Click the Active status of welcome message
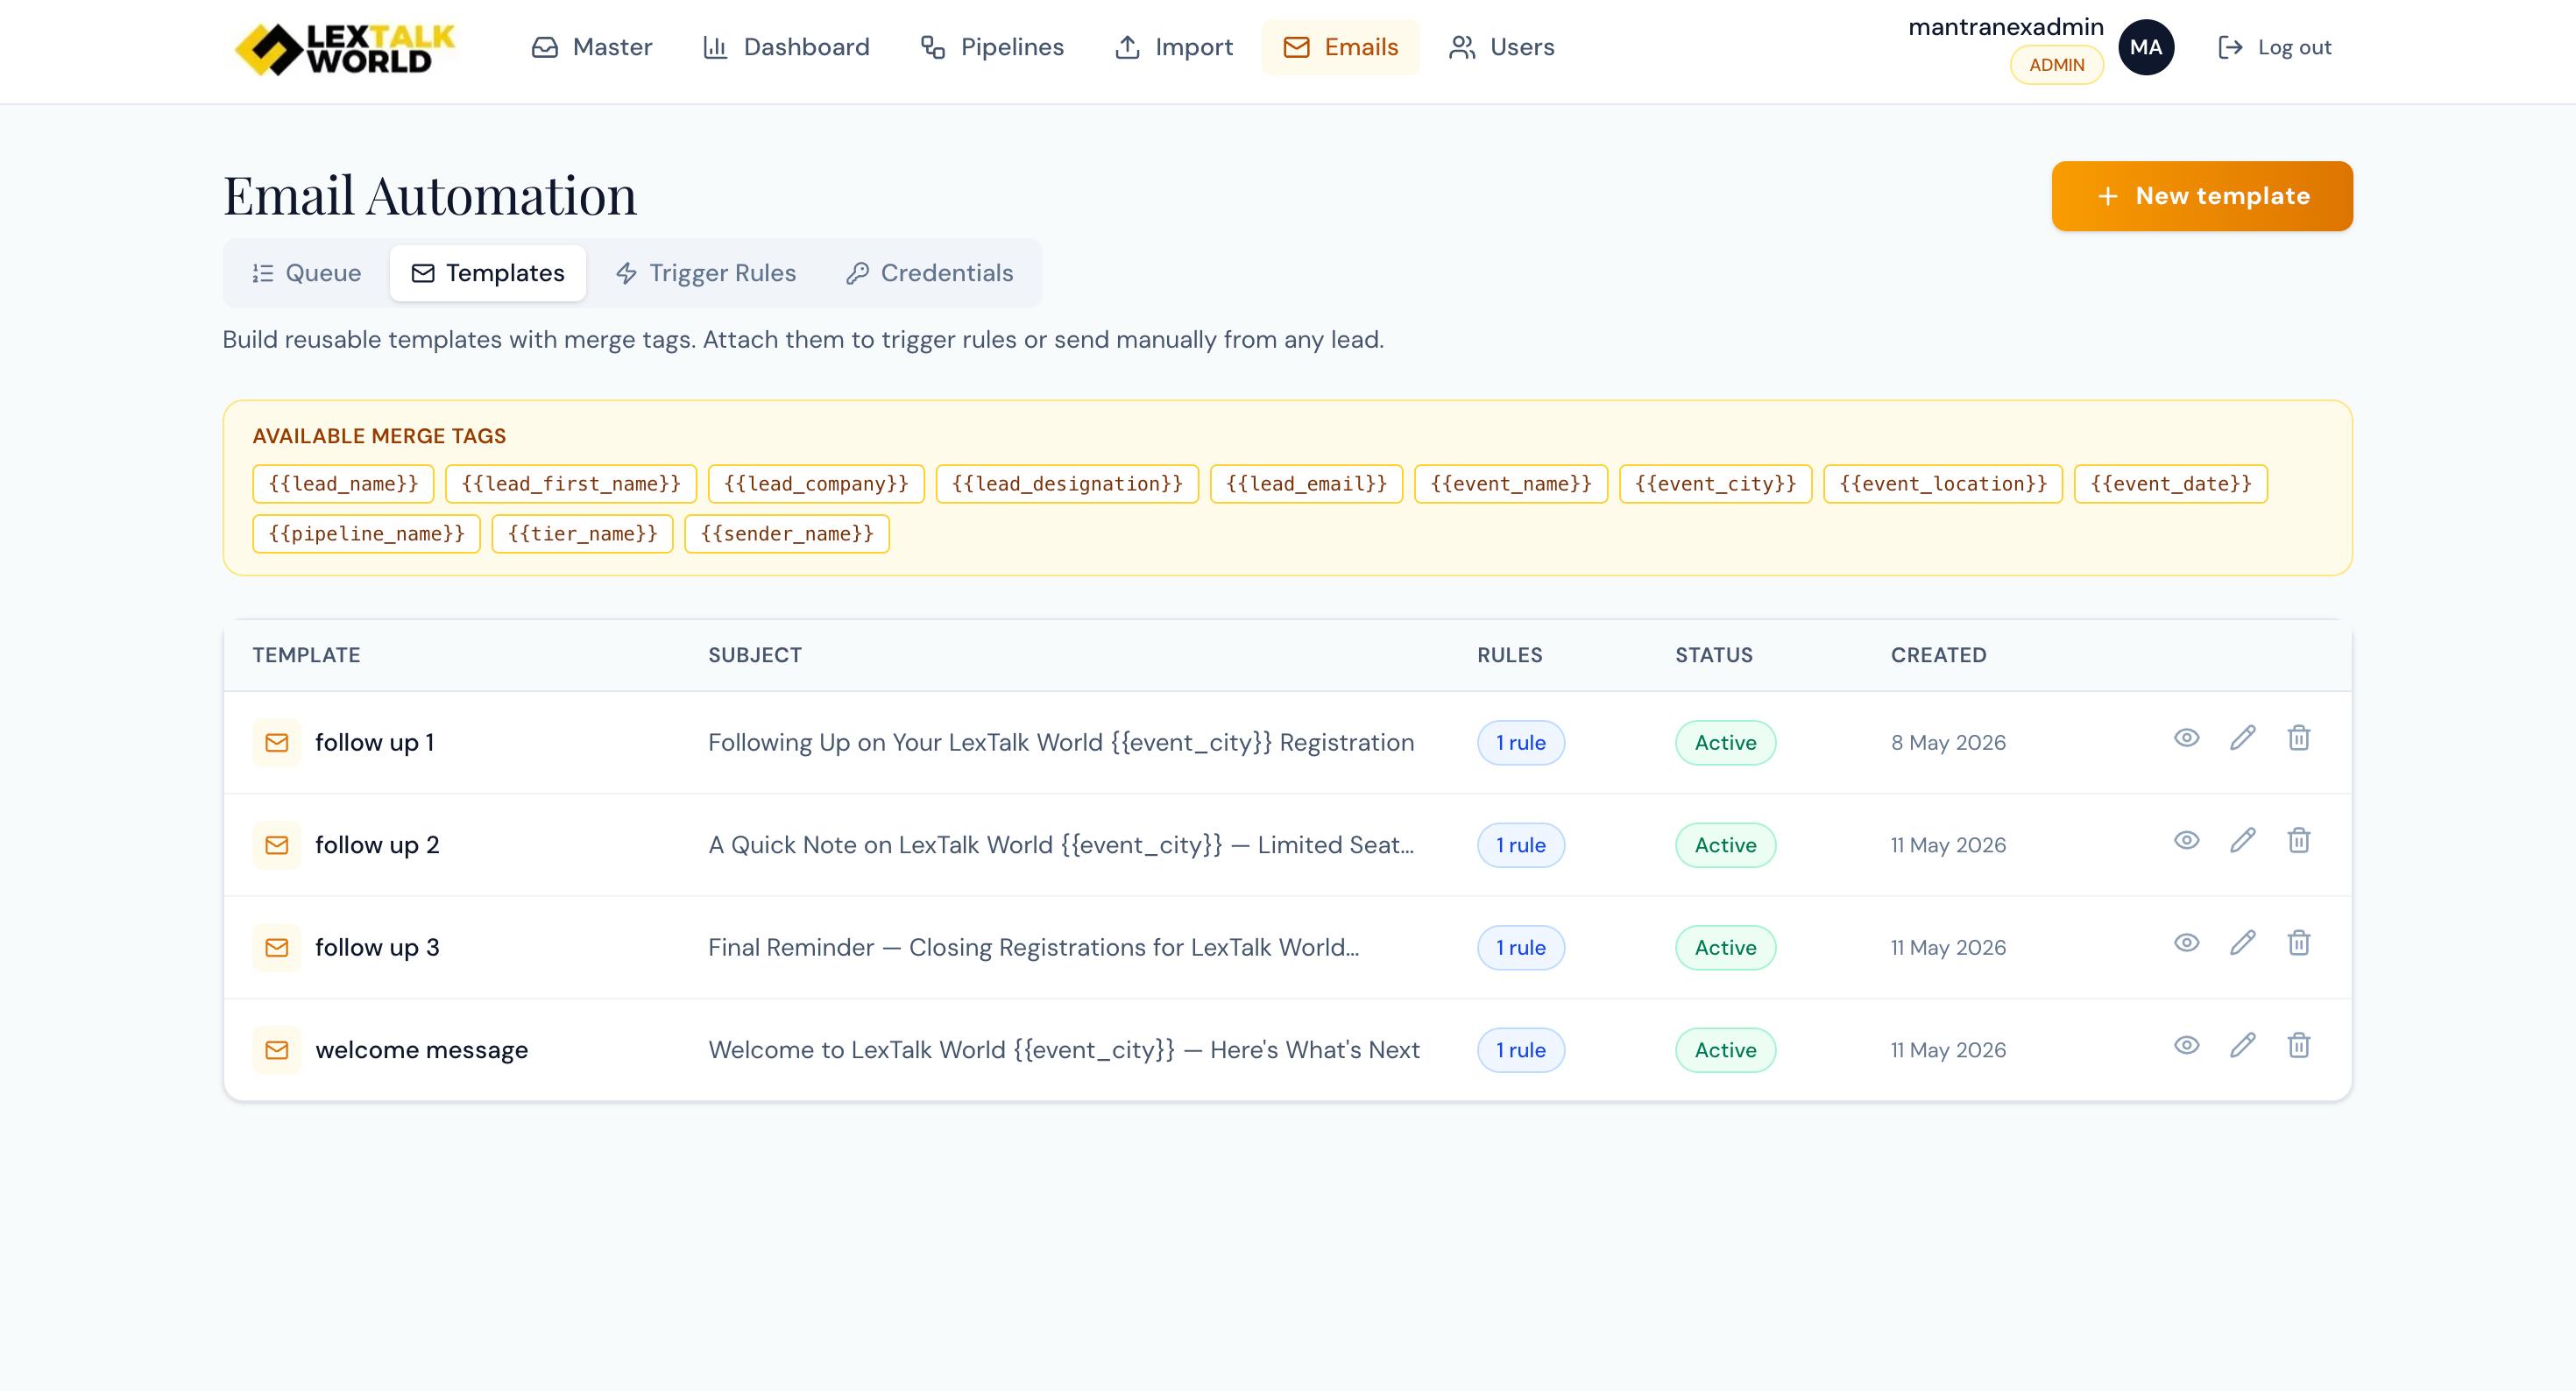The image size is (2576, 1391). (x=1725, y=1050)
